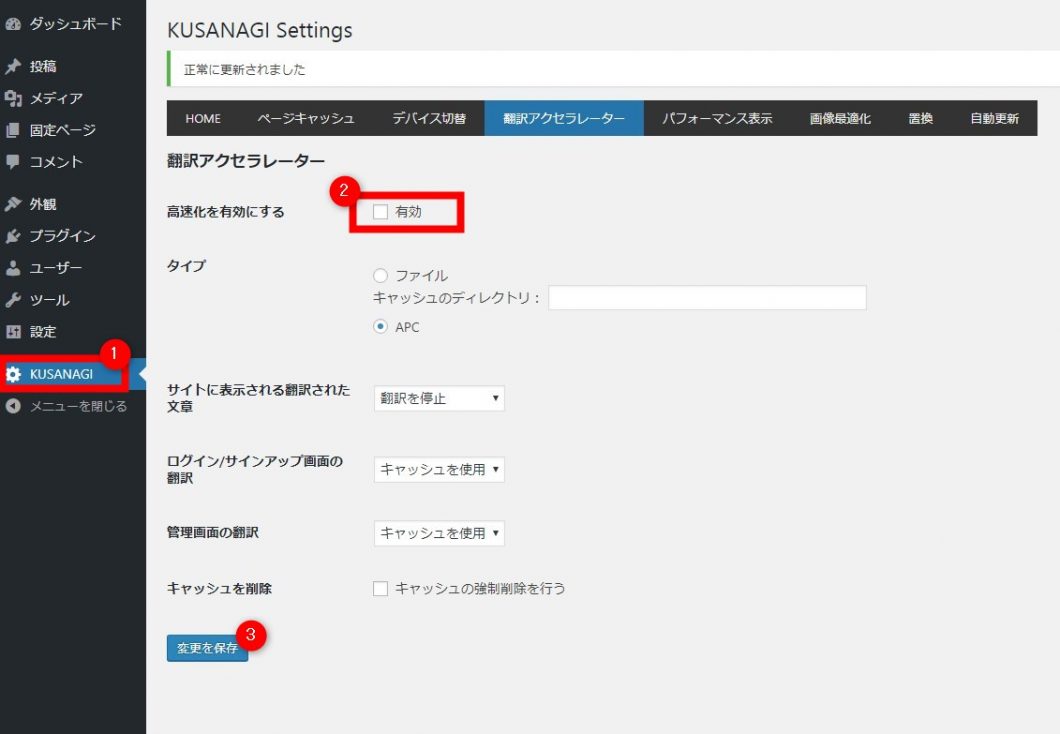
Task: Open the 管理画面の翻訳 dropdown
Action: click(439, 533)
